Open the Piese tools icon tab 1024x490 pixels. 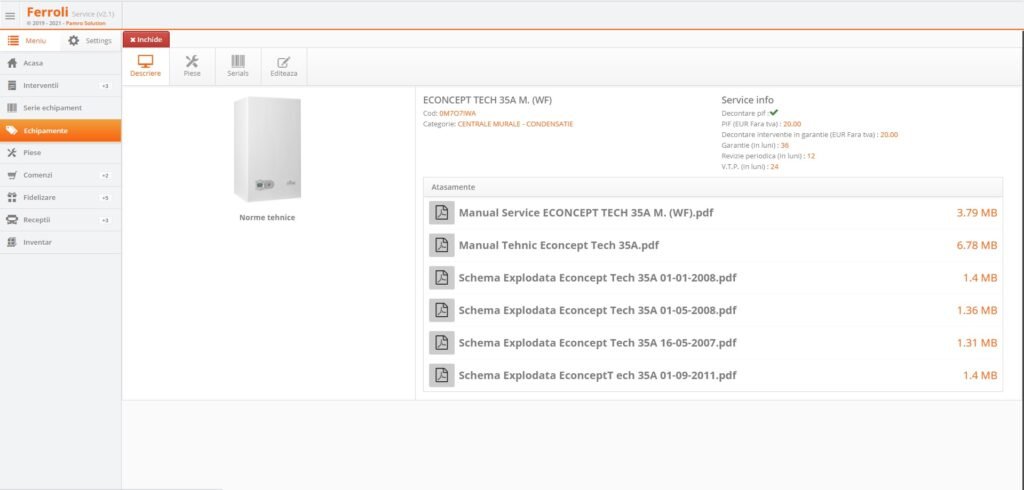tap(192, 66)
